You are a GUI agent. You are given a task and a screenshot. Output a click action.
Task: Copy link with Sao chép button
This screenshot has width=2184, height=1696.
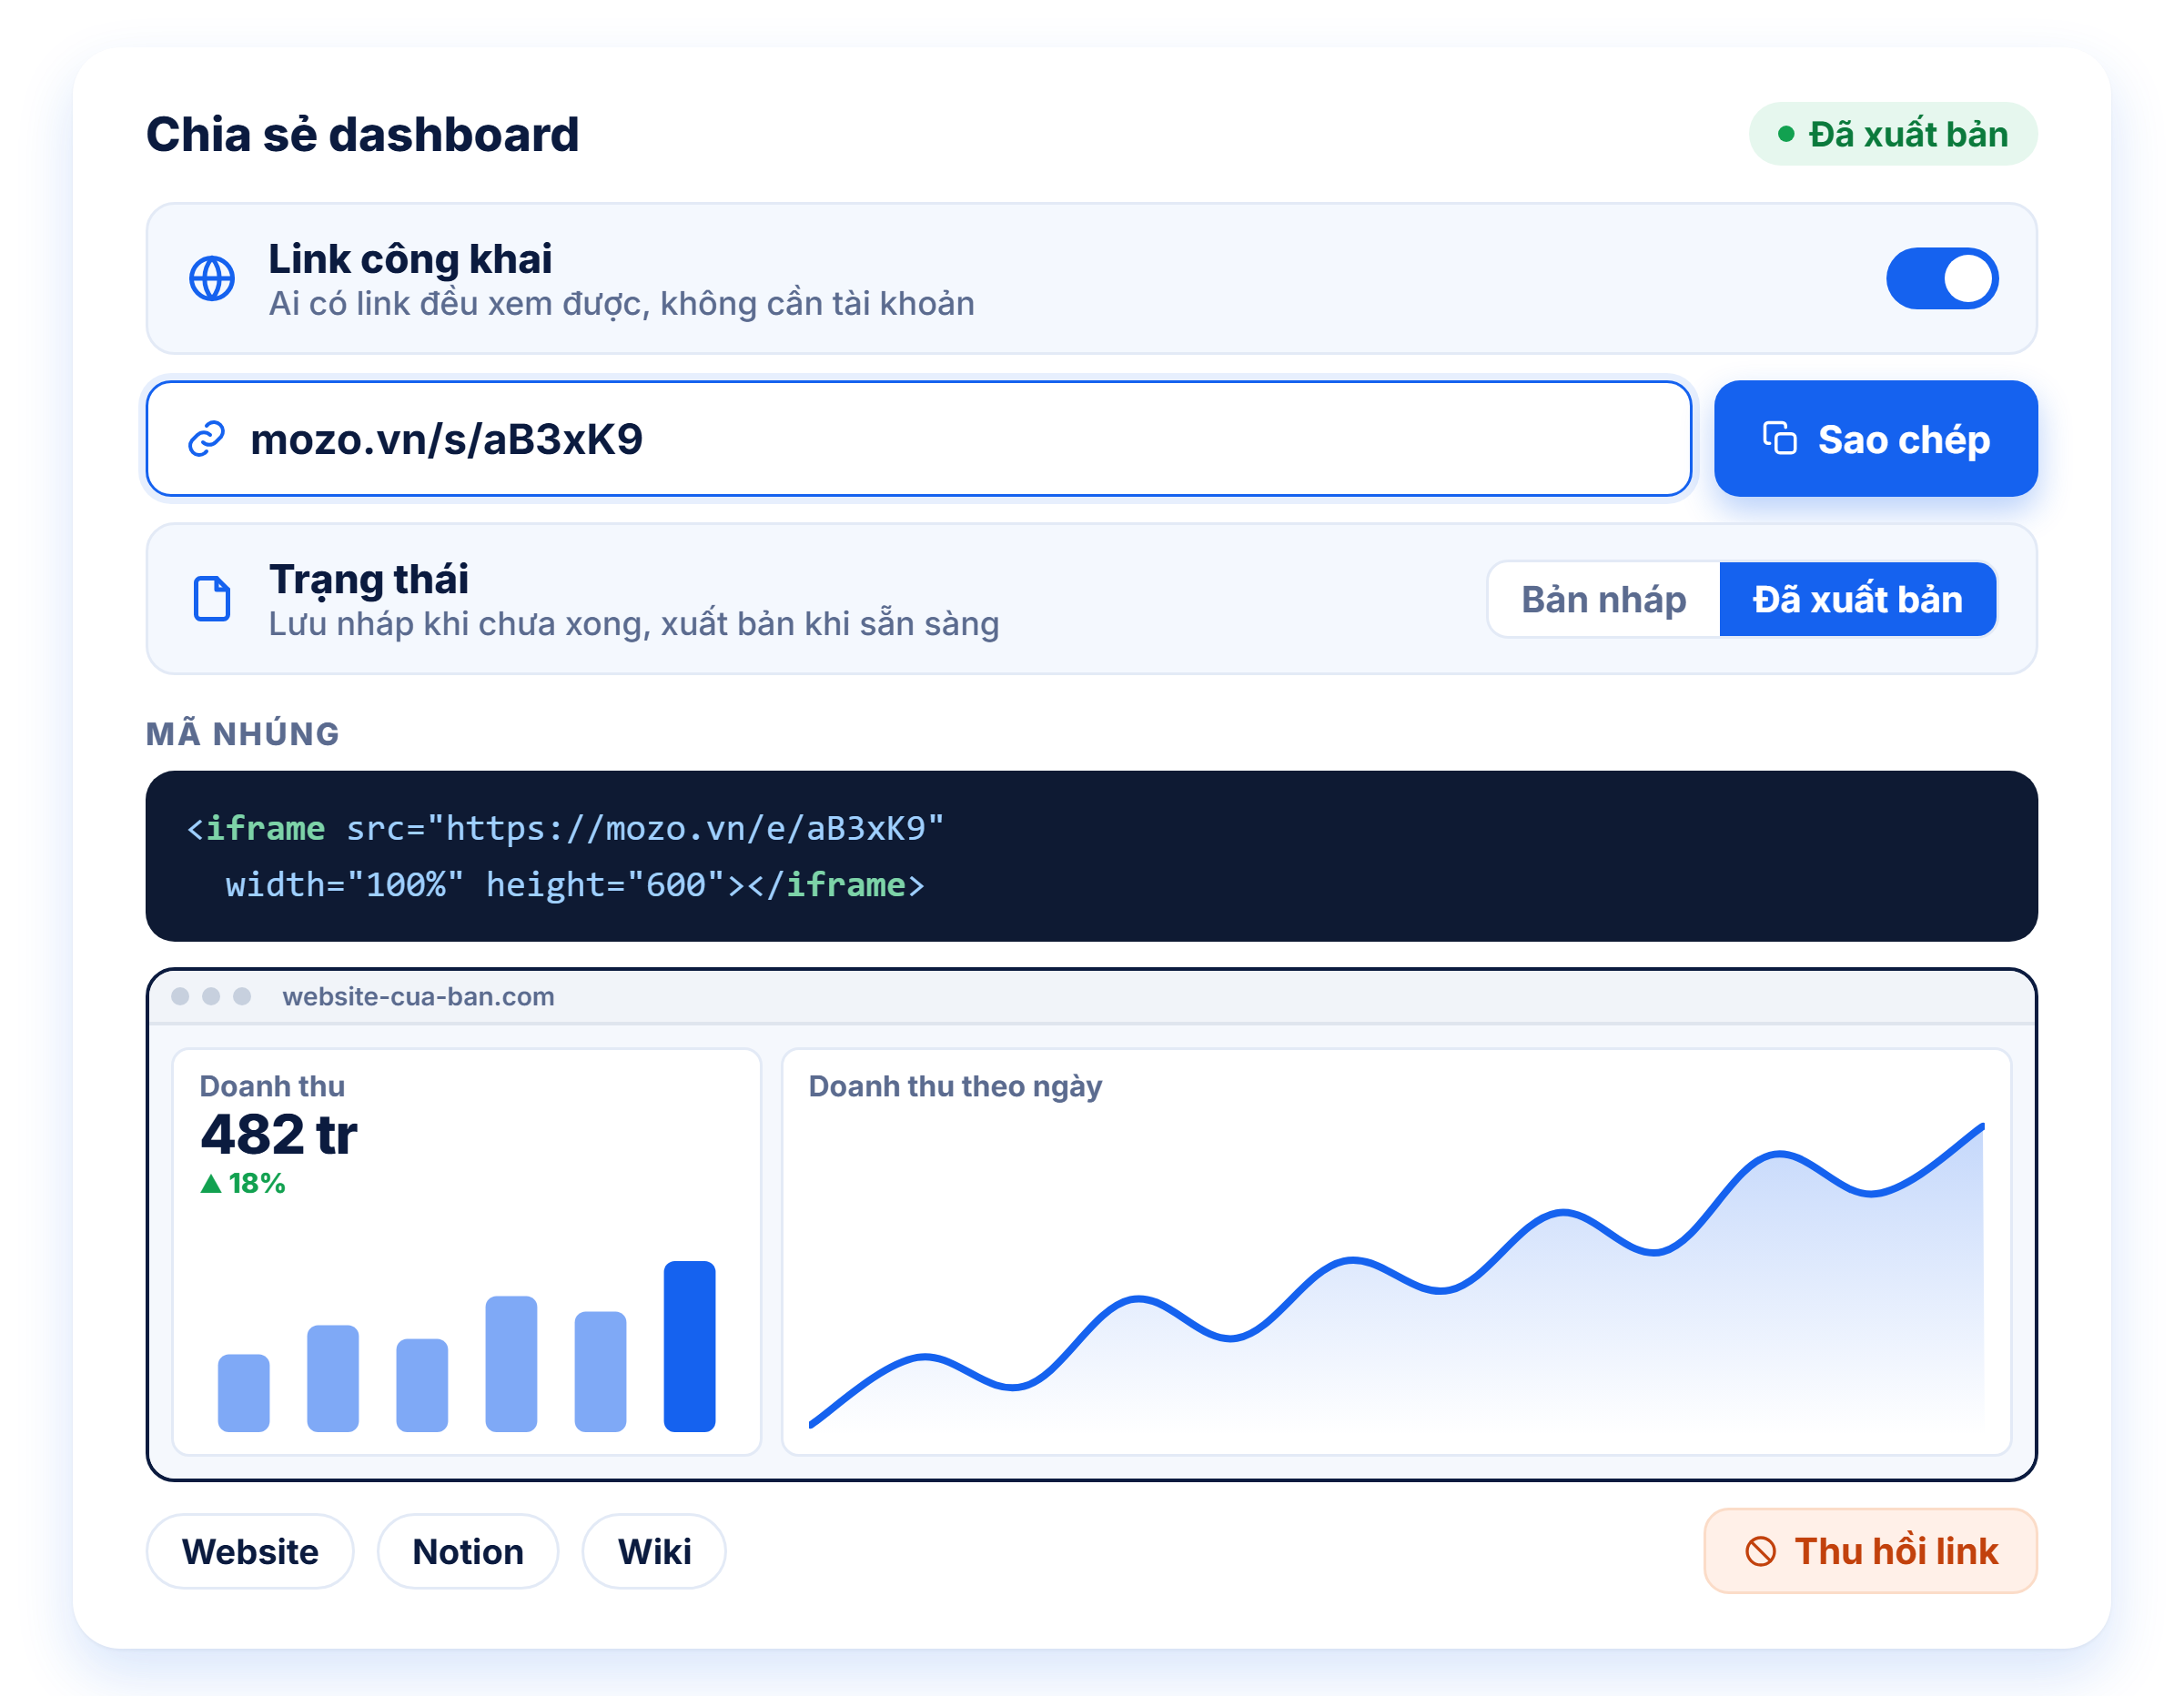pyautogui.click(x=1875, y=439)
